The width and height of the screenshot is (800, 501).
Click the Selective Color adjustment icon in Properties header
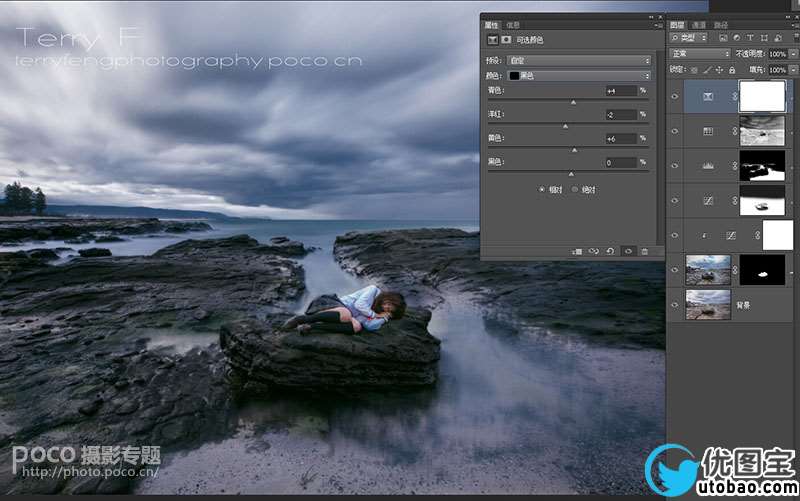coord(492,40)
